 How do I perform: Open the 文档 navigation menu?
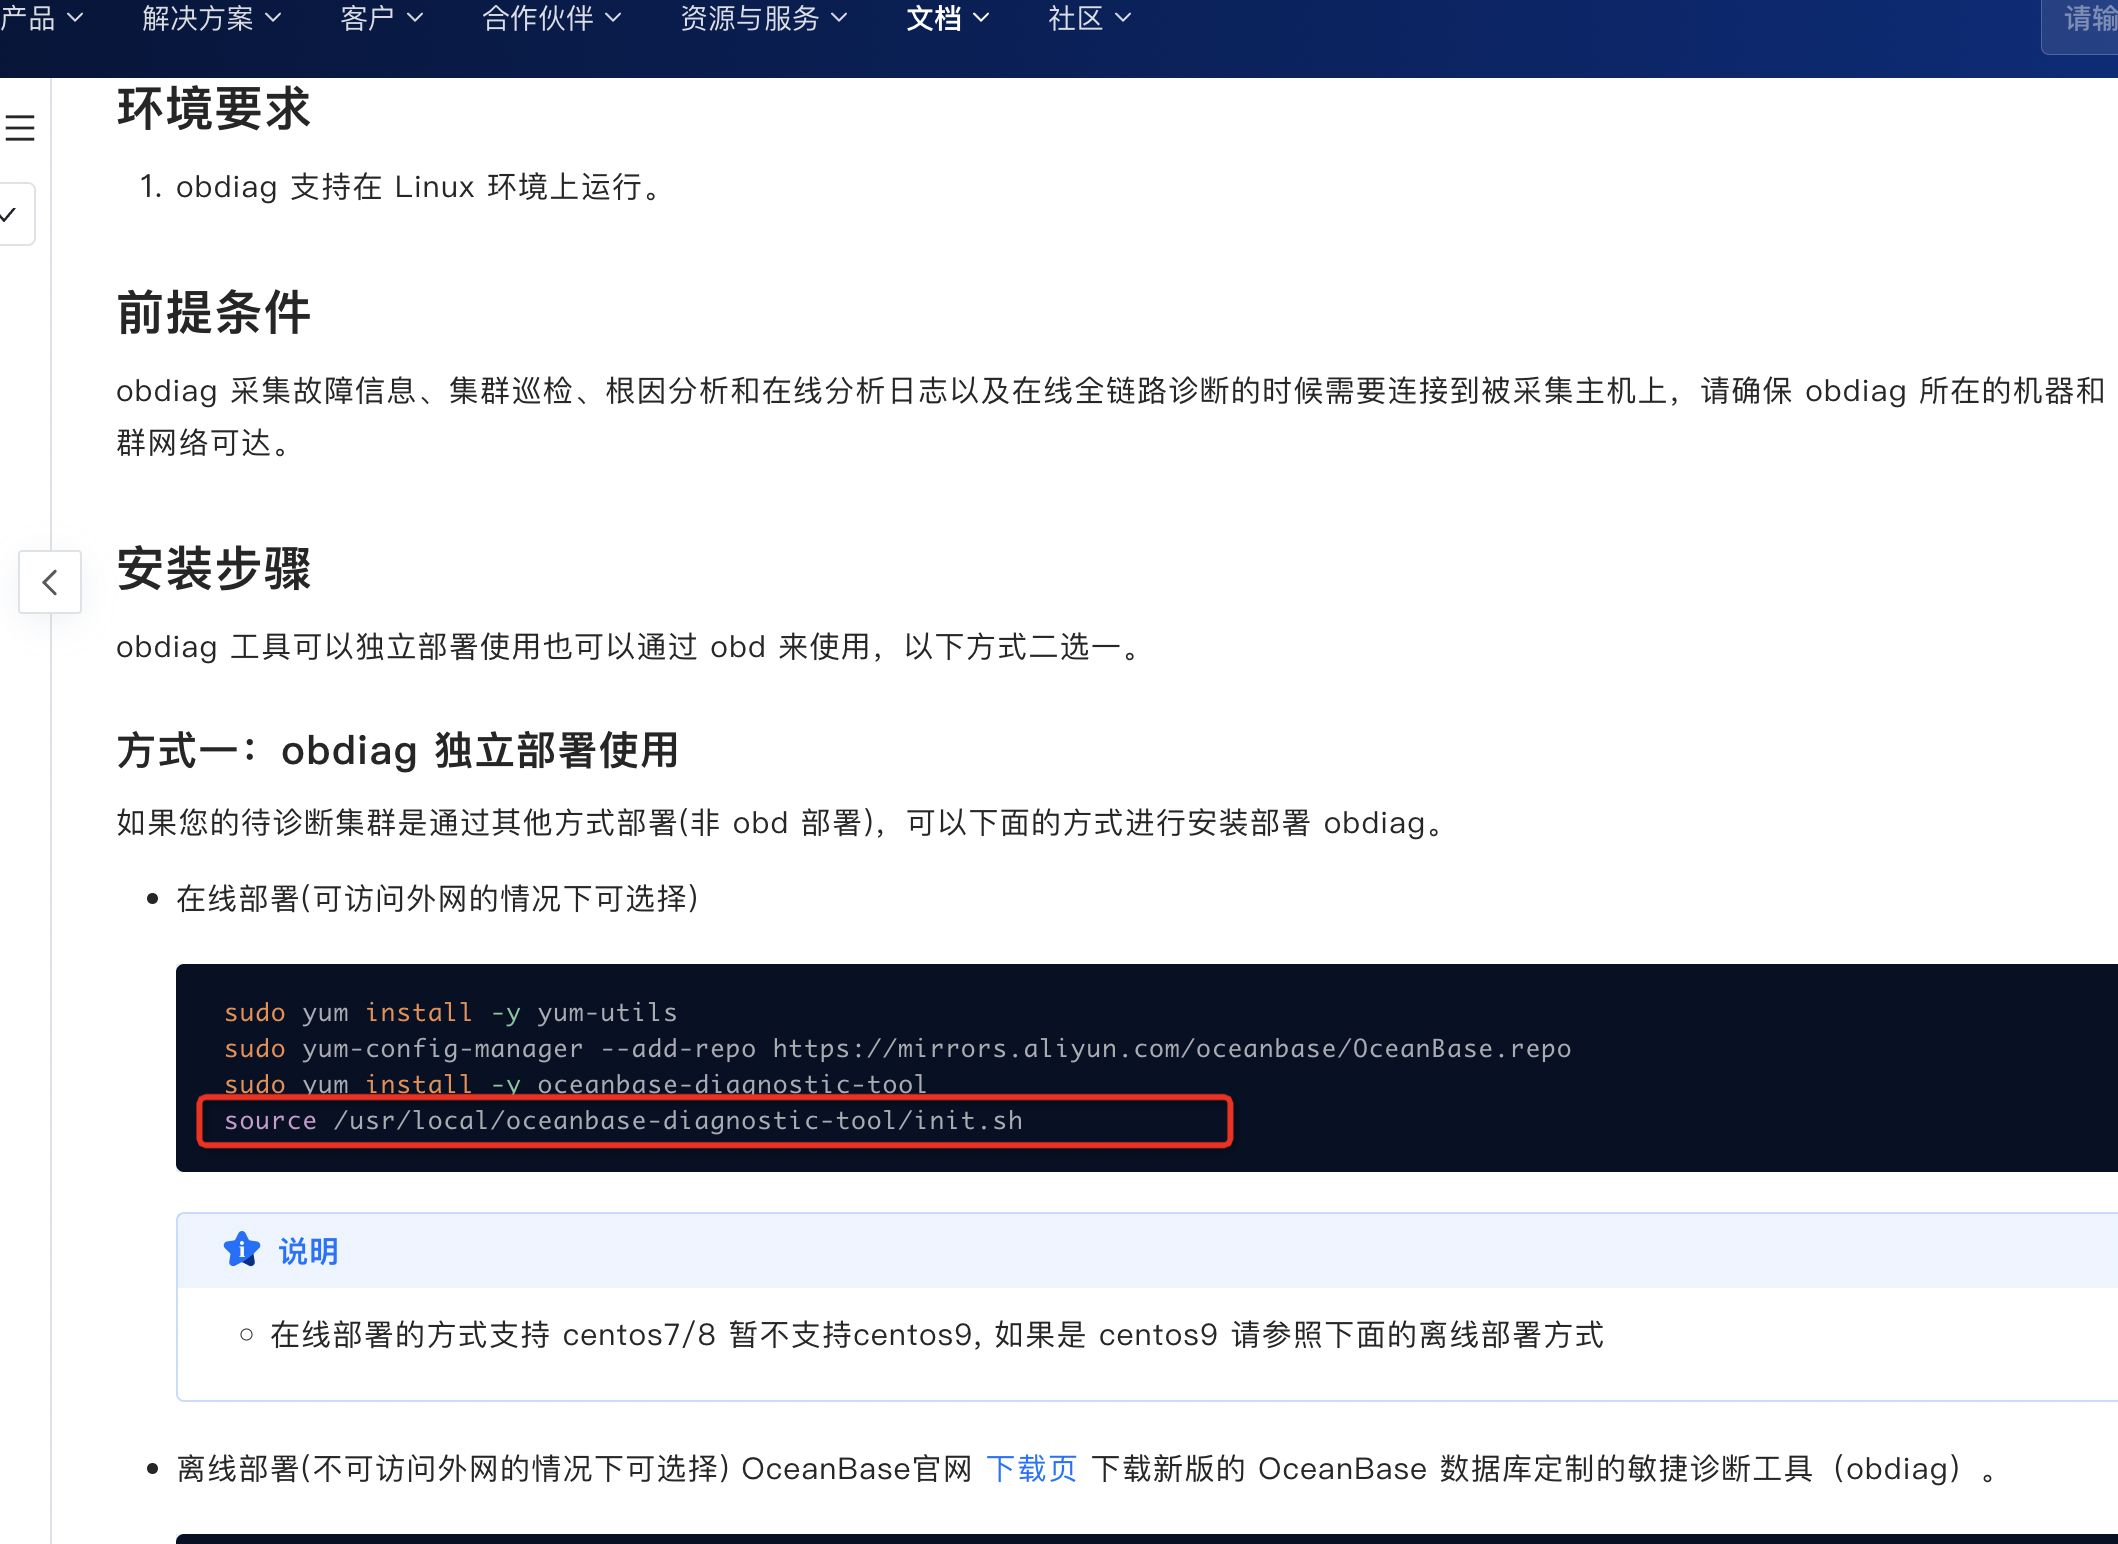pyautogui.click(x=948, y=18)
